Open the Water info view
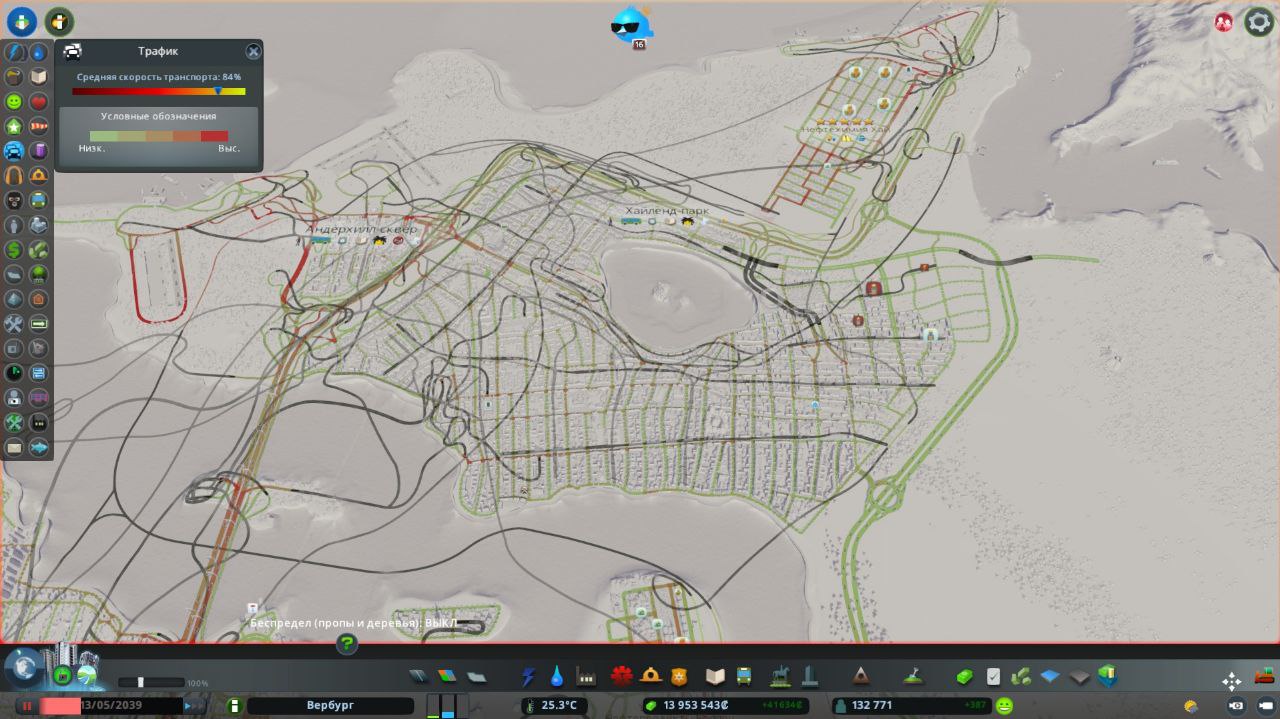The height and width of the screenshot is (719, 1280). (38, 52)
